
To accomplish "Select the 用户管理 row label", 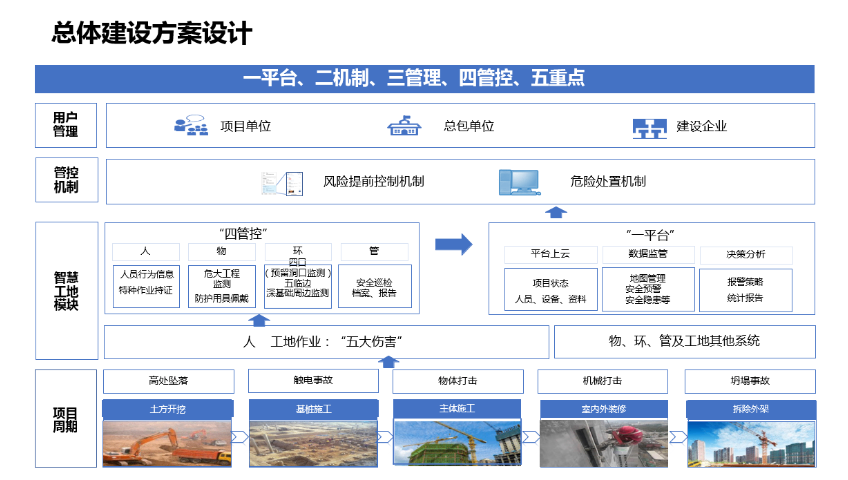I will click(x=66, y=124).
